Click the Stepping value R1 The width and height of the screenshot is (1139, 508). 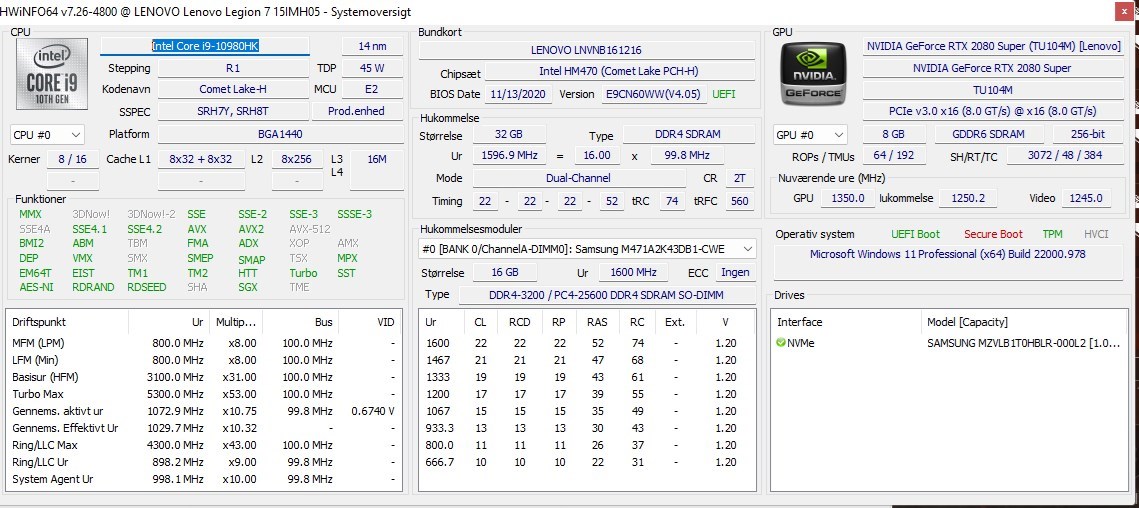pos(233,68)
